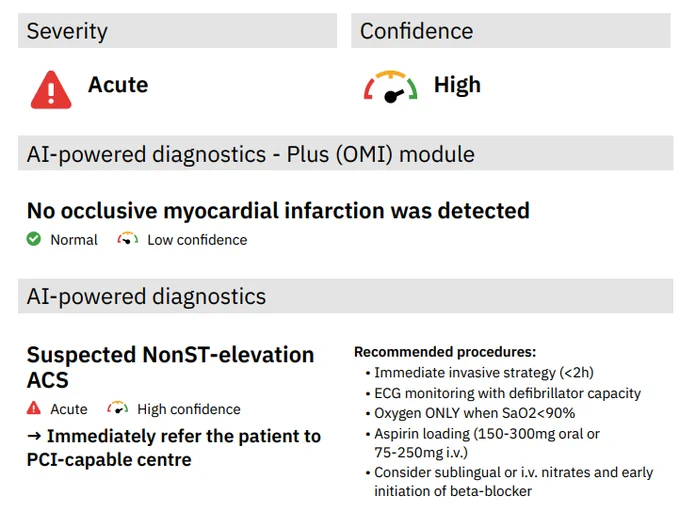This screenshot has height=511, width=680.
Task: Click the Low confidence gauge icon
Action: tap(128, 239)
